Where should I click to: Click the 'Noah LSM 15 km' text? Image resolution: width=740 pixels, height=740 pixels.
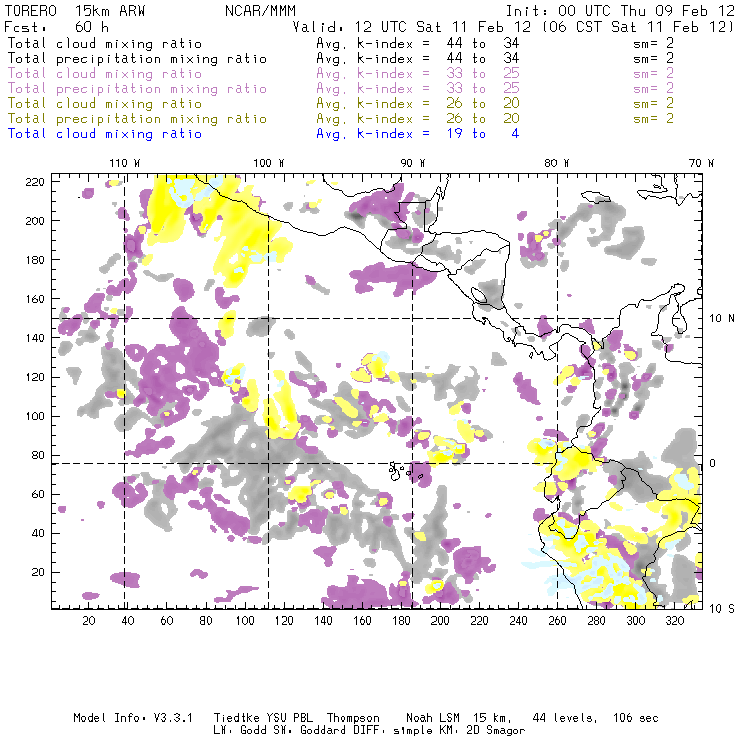click(459, 718)
